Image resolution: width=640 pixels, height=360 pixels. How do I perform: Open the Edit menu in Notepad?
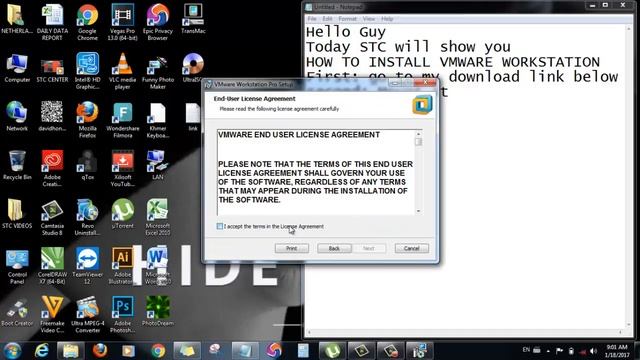coord(327,19)
